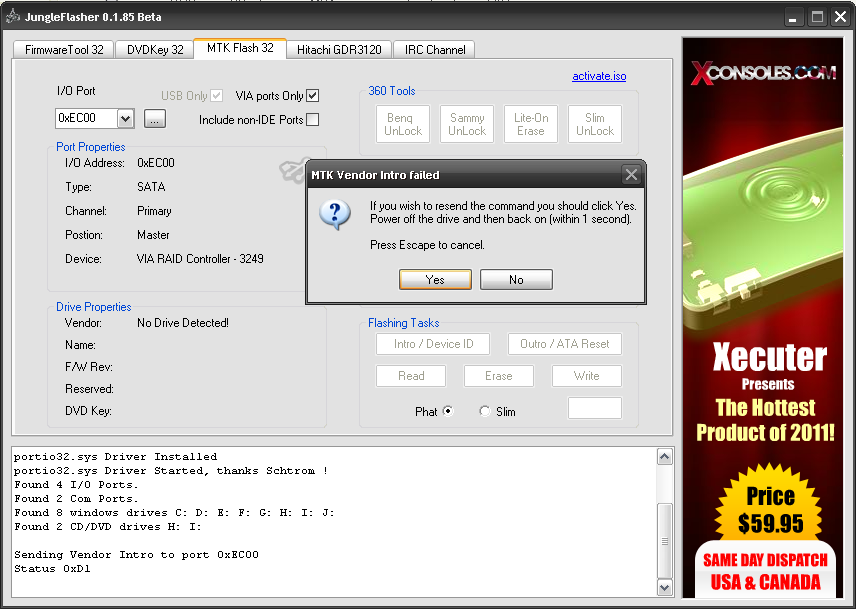The image size is (856, 609).
Task: Click the Xconsoles Xecuter advertisement banner
Action: [x=762, y=317]
